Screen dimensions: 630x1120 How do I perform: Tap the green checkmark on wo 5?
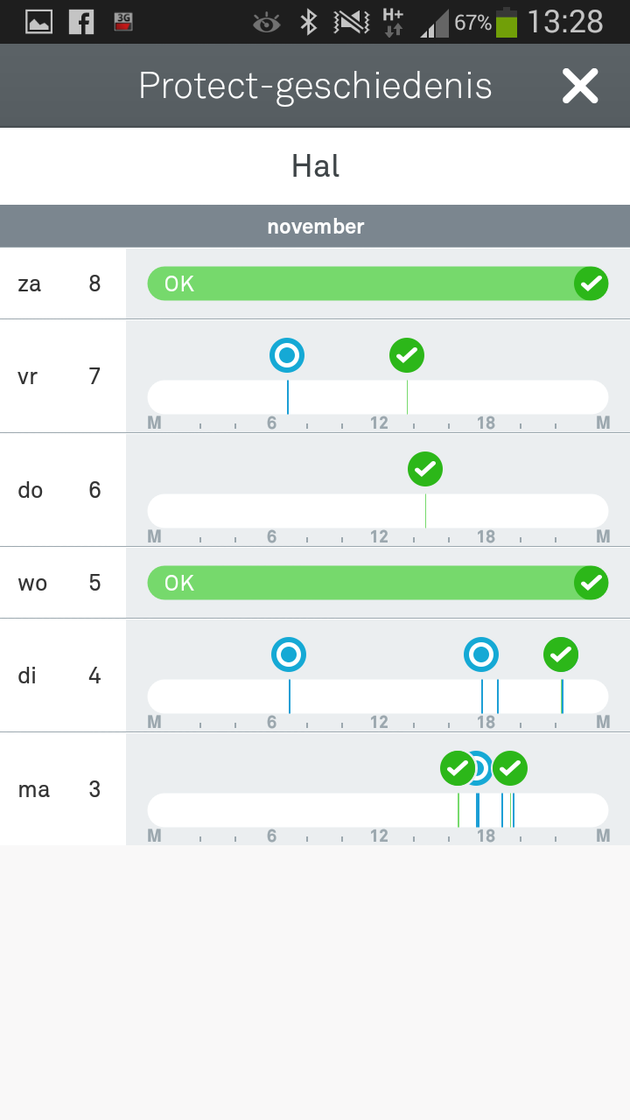pyautogui.click(x=591, y=583)
